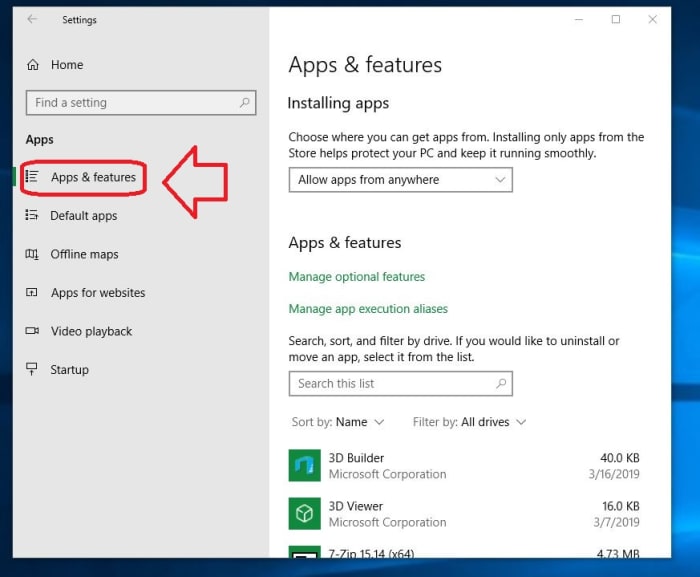Click the 40.0 KB size of 3D Builder

click(x=620, y=458)
